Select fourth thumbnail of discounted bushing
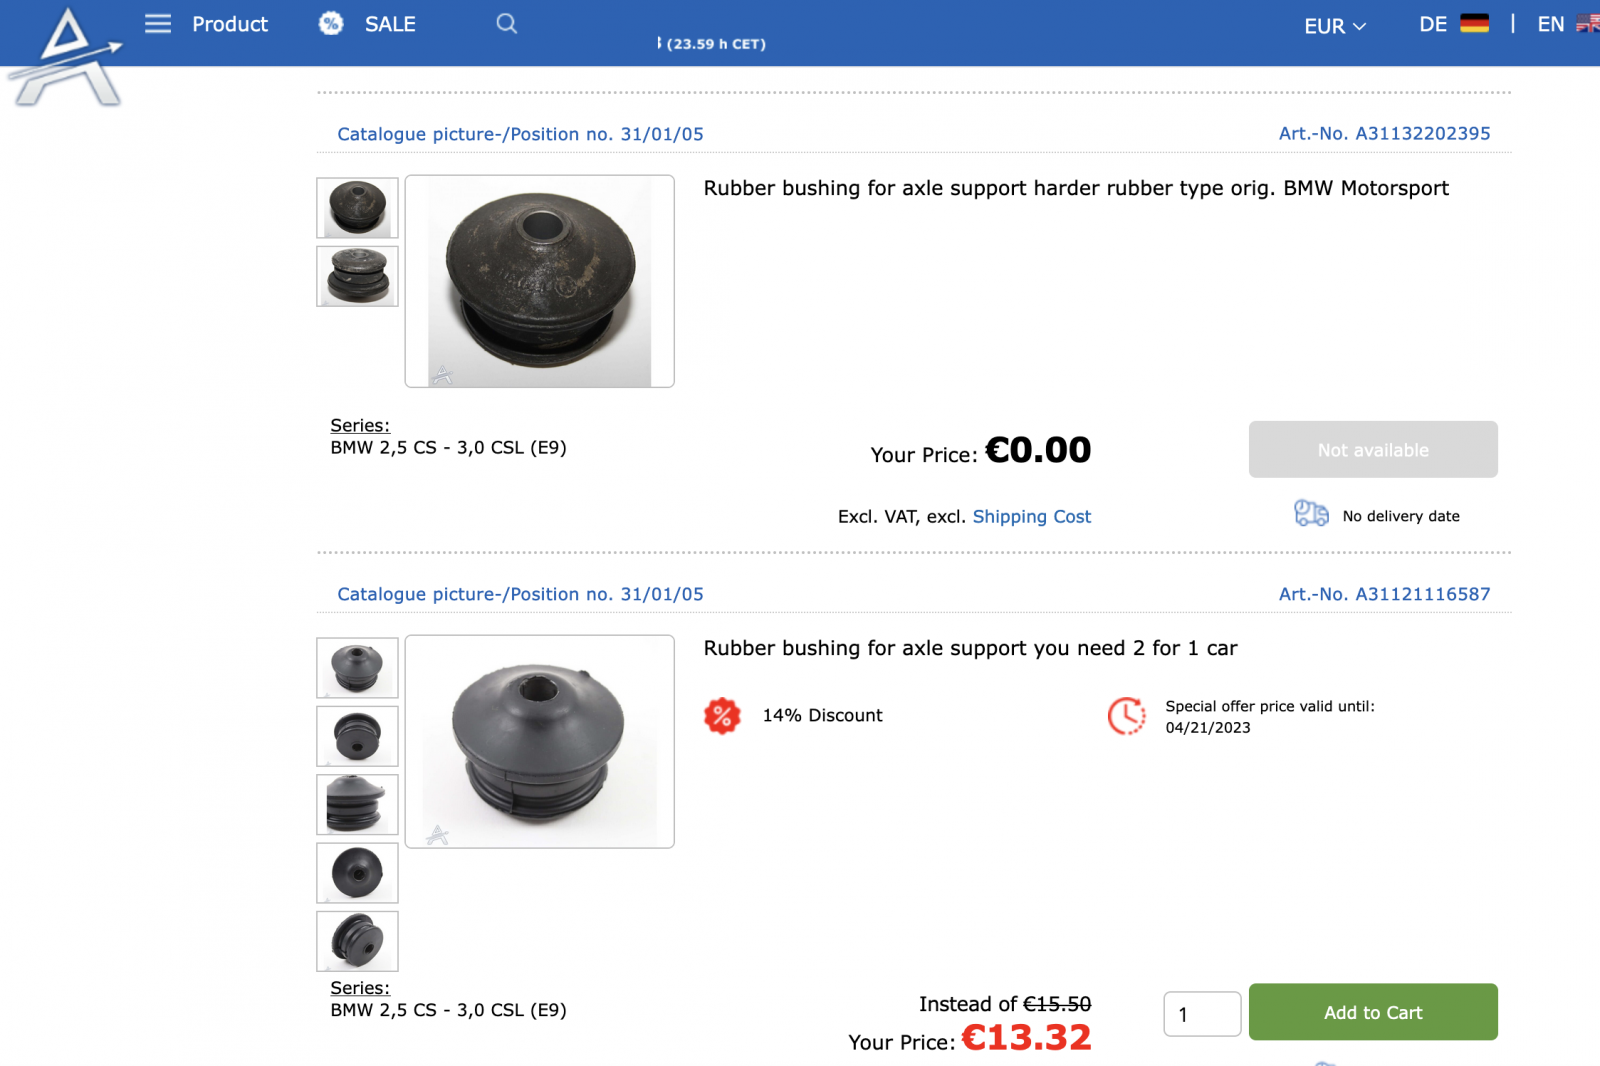1600x1066 pixels. coord(357,872)
